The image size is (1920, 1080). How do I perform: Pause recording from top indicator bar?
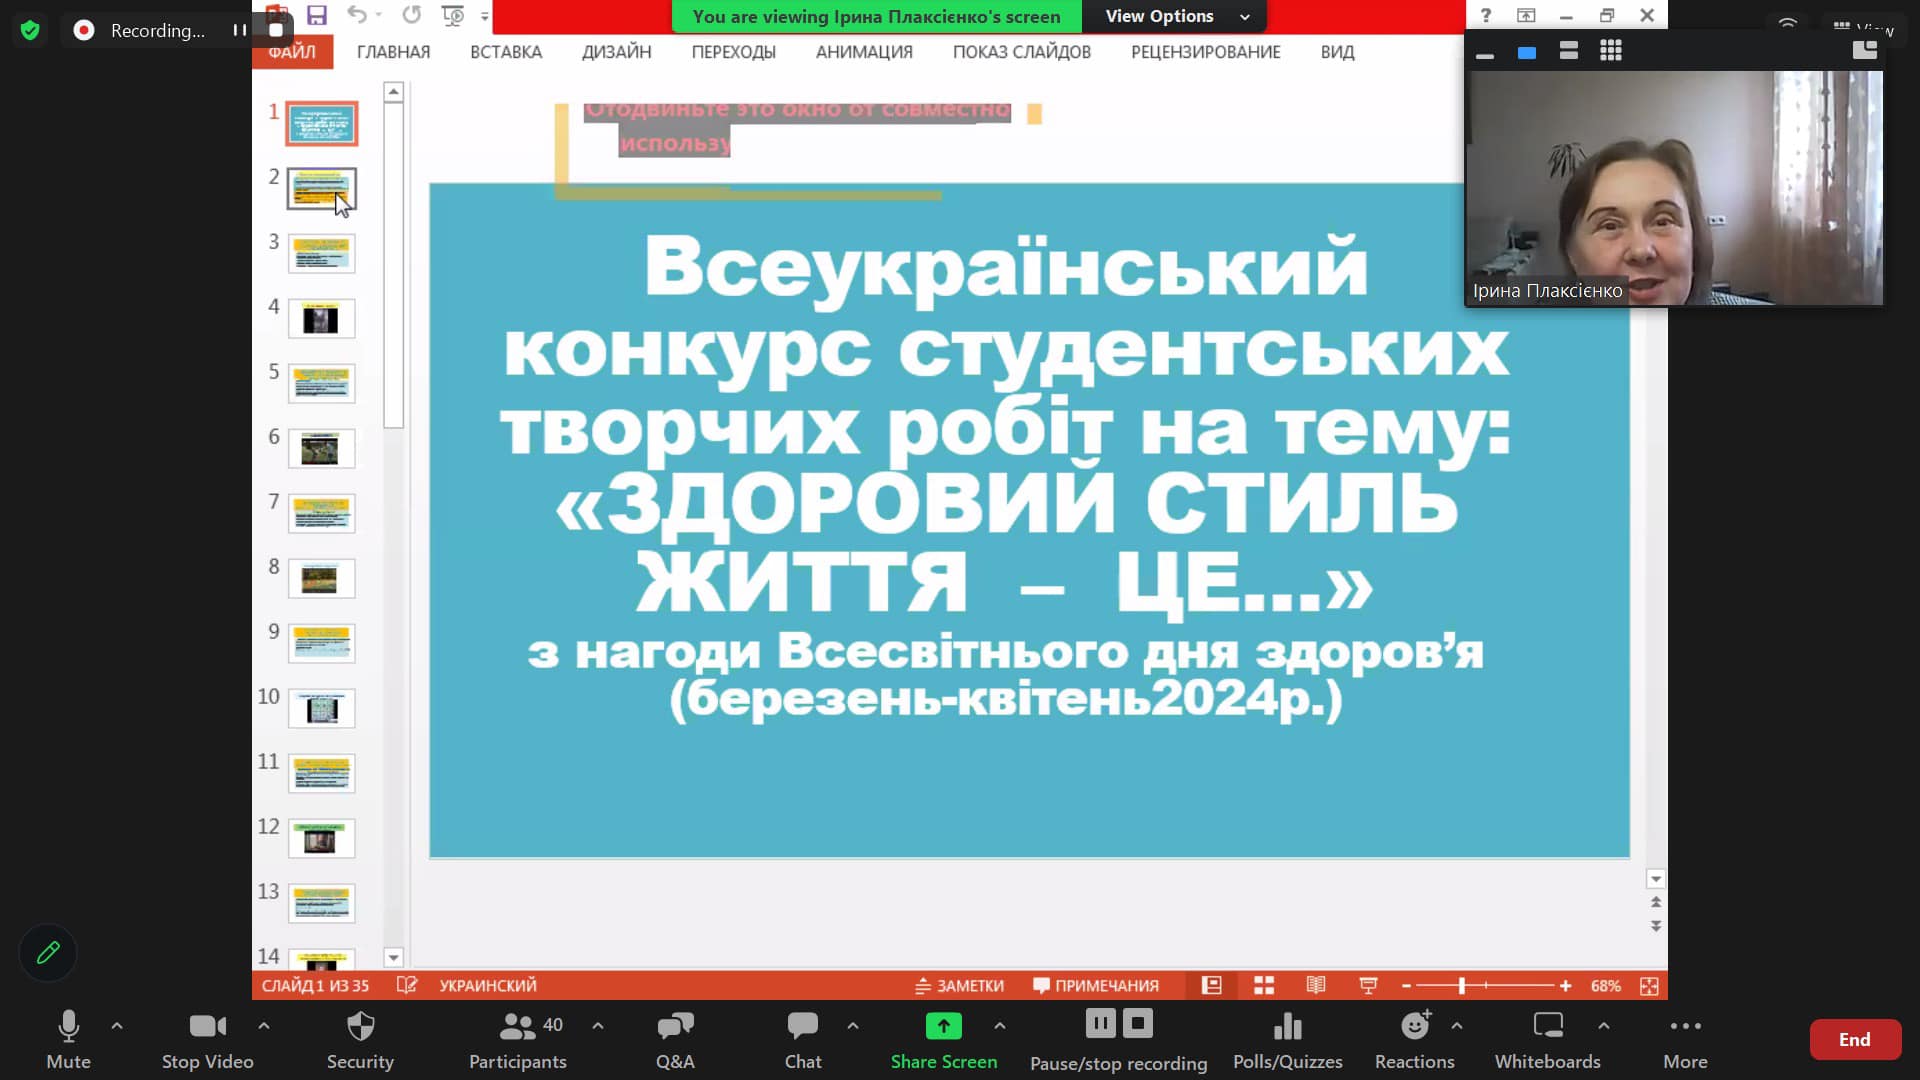[x=240, y=30]
